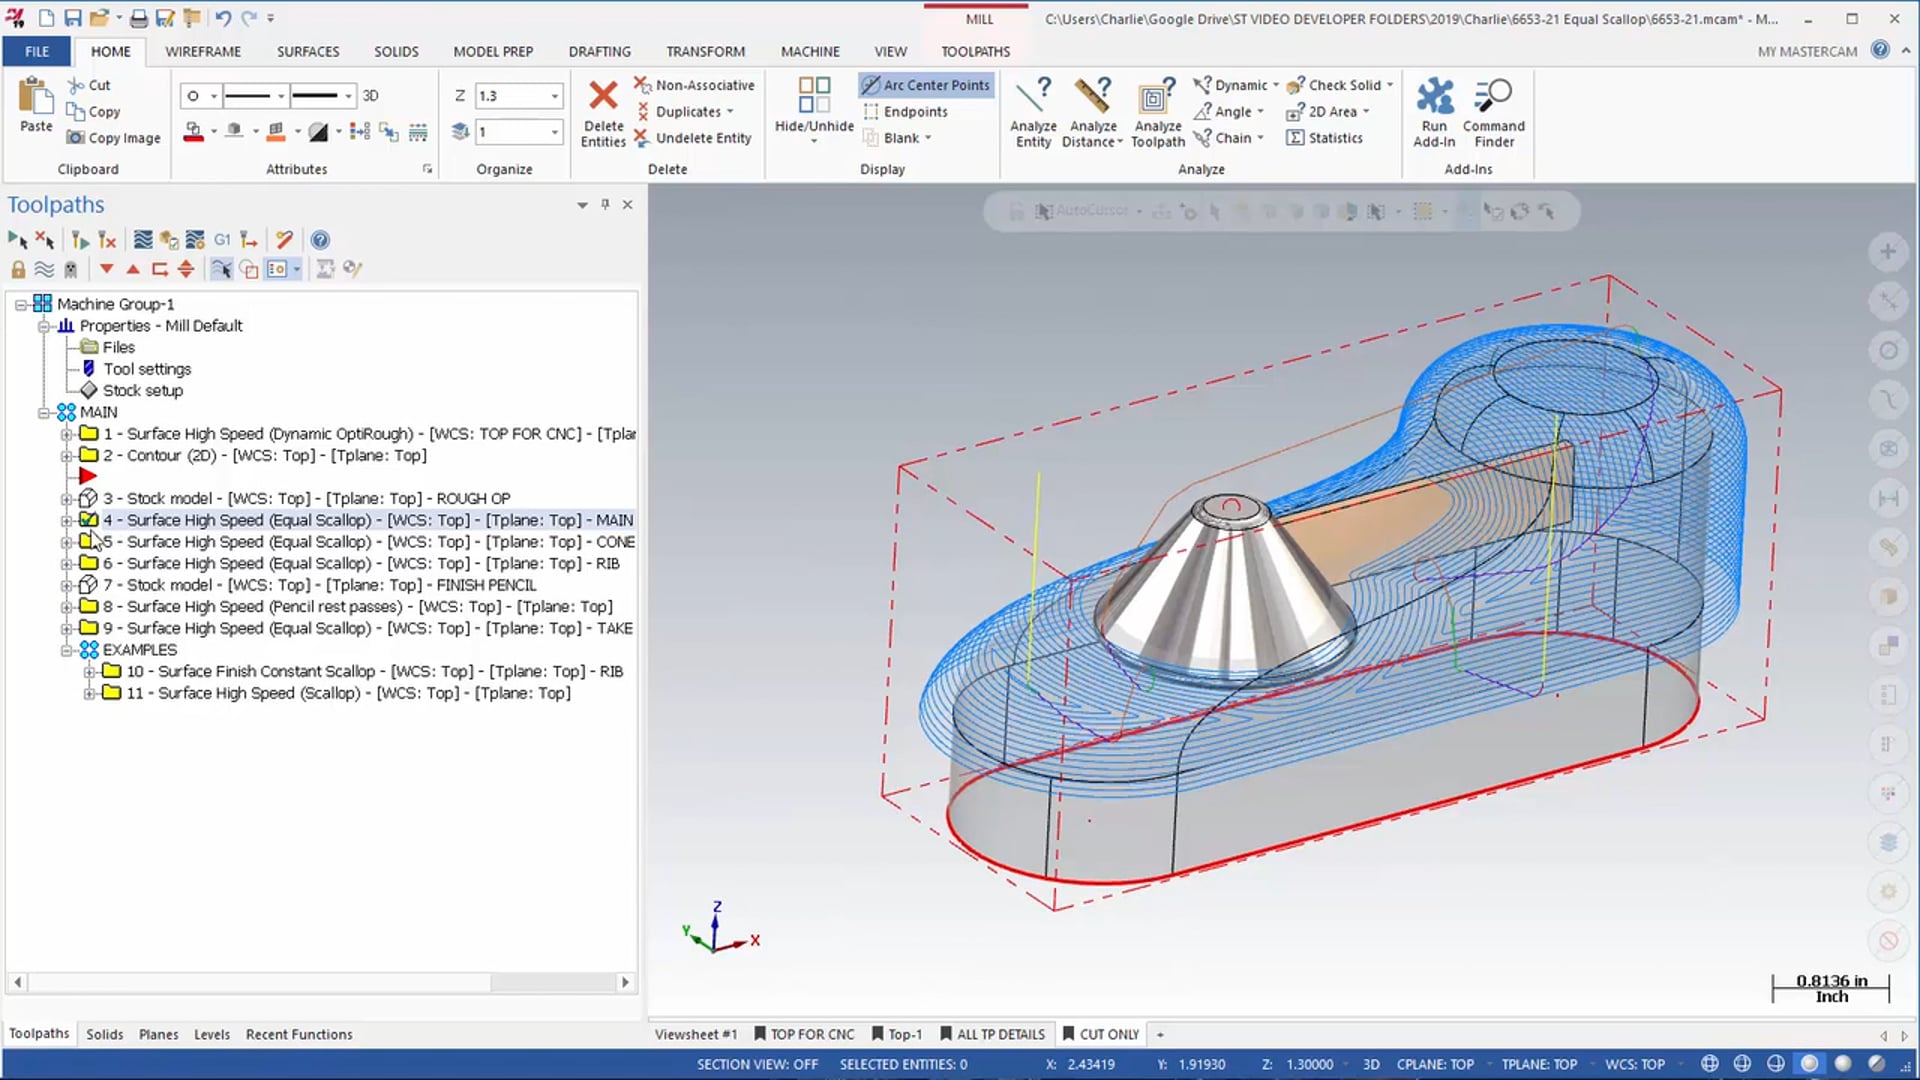Switch to the Levels manager tab

coord(211,1034)
